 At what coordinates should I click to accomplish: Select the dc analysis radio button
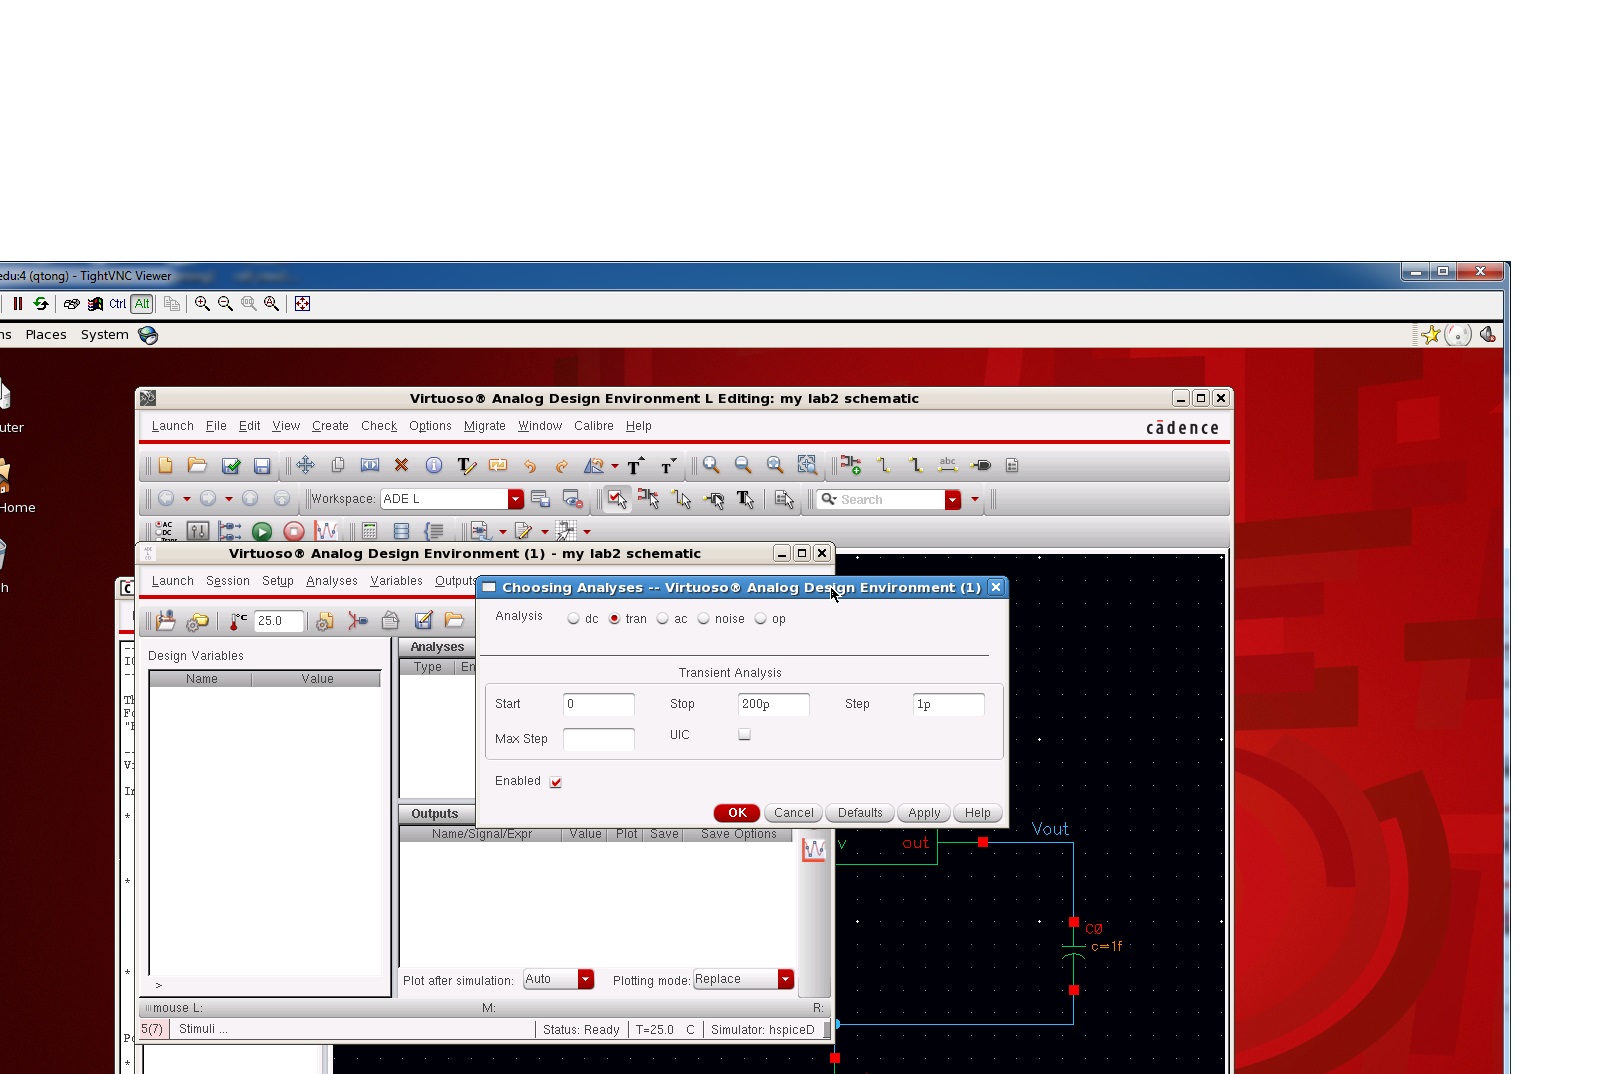click(573, 619)
